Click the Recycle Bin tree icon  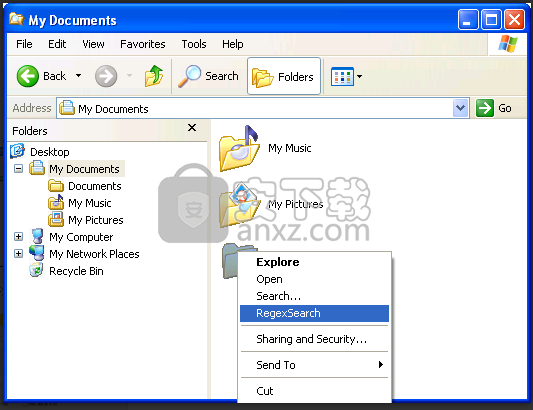click(36, 270)
